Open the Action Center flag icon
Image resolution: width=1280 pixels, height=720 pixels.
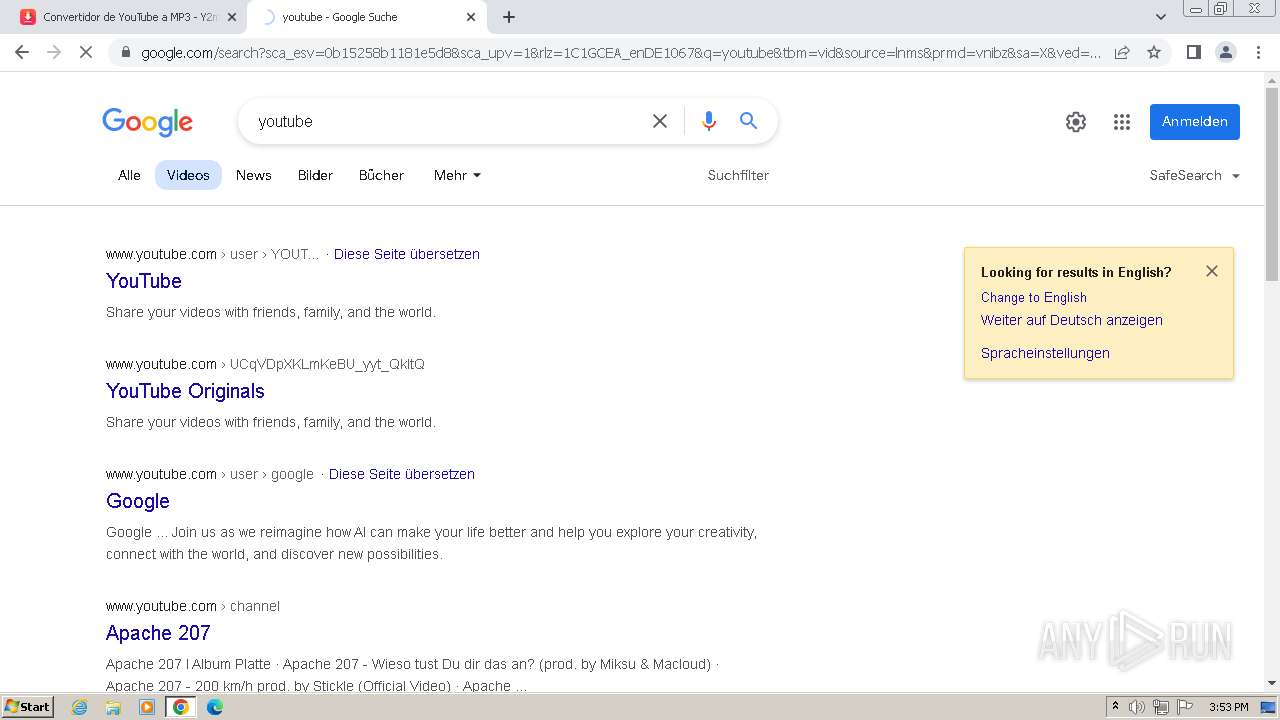coord(1185,707)
